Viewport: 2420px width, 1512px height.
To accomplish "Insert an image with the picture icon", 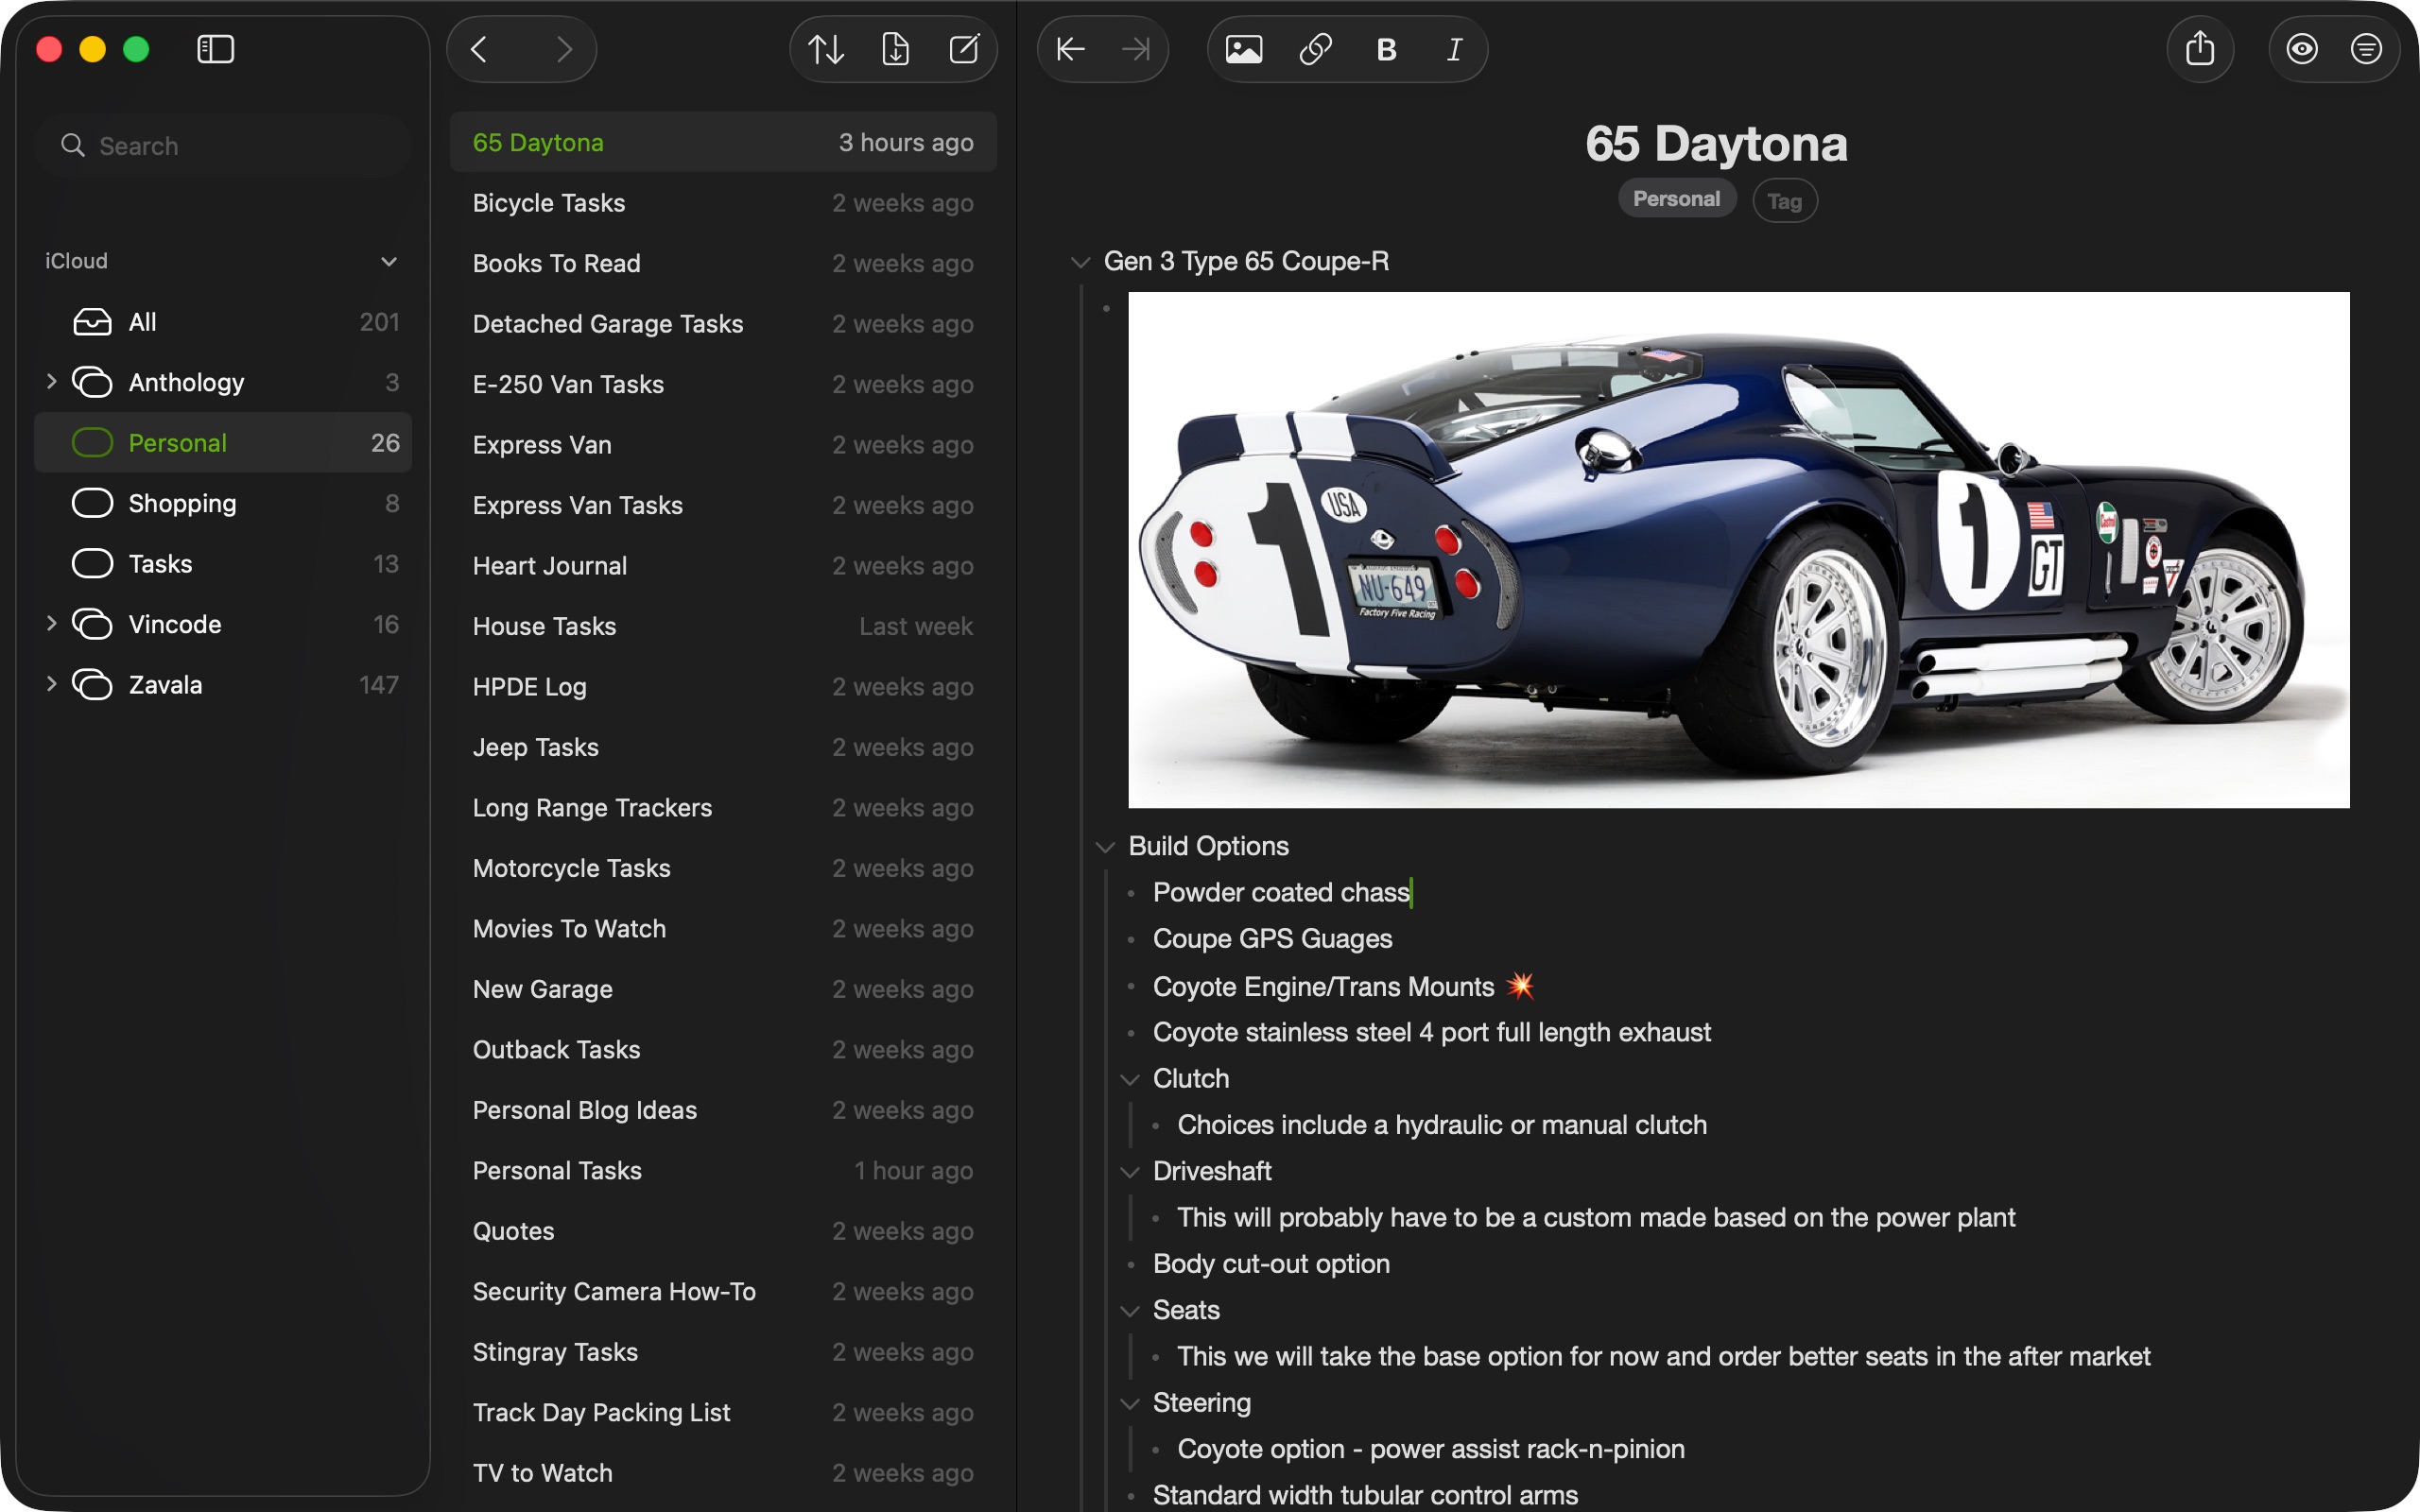I will pos(1244,49).
